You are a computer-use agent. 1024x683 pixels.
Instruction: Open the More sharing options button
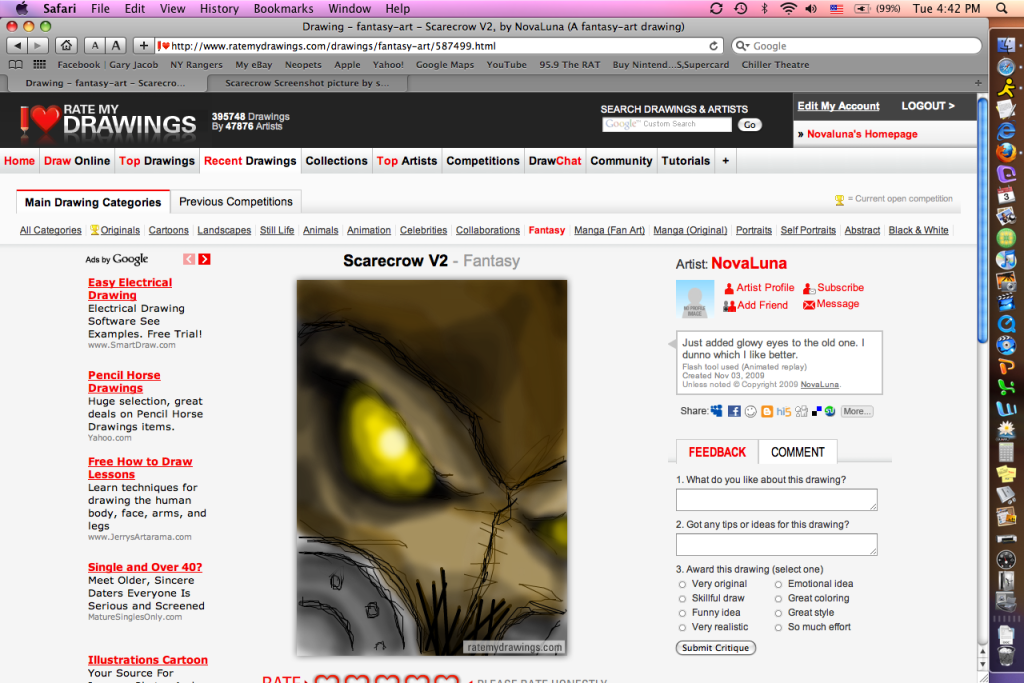[857, 411]
